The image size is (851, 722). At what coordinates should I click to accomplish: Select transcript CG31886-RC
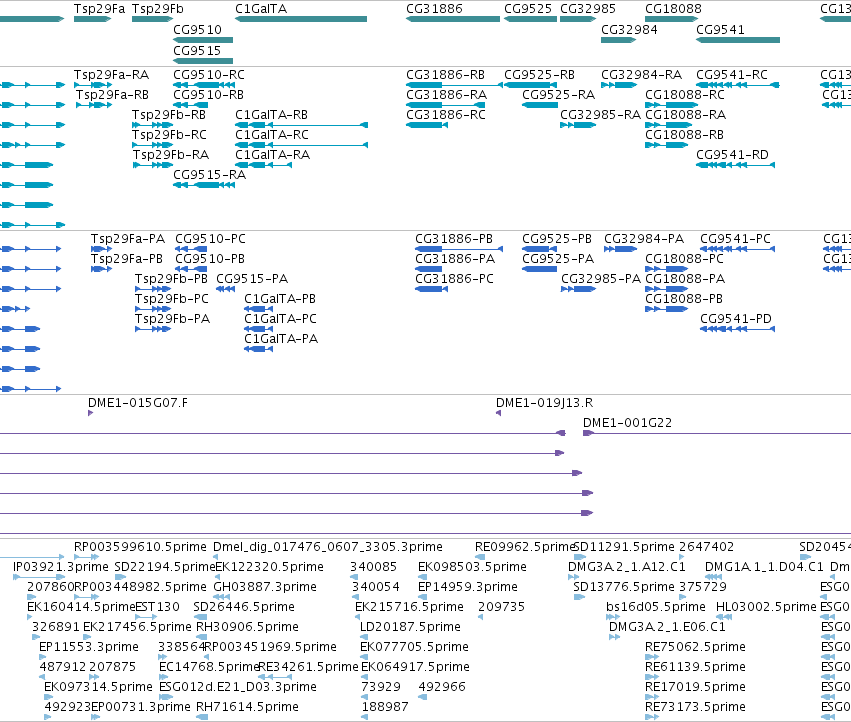[446, 115]
